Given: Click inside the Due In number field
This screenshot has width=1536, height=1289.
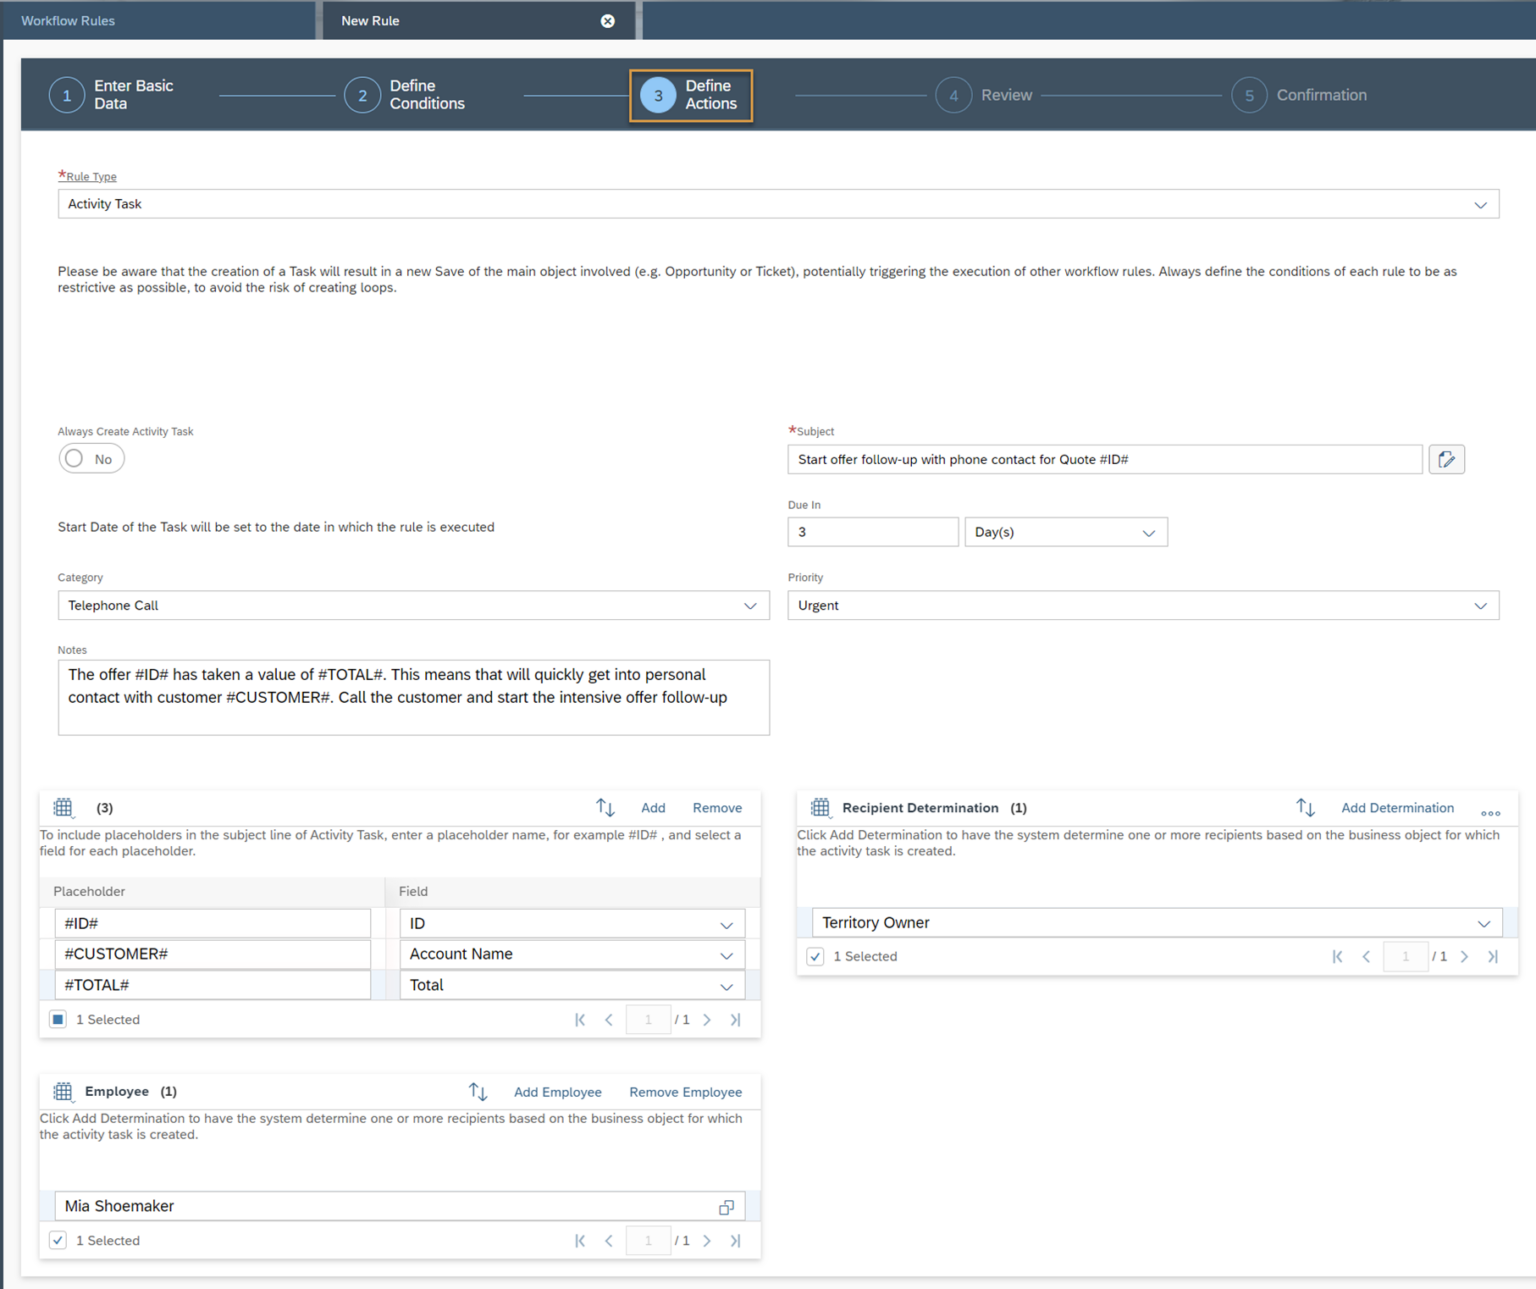Looking at the screenshot, I should click(872, 531).
